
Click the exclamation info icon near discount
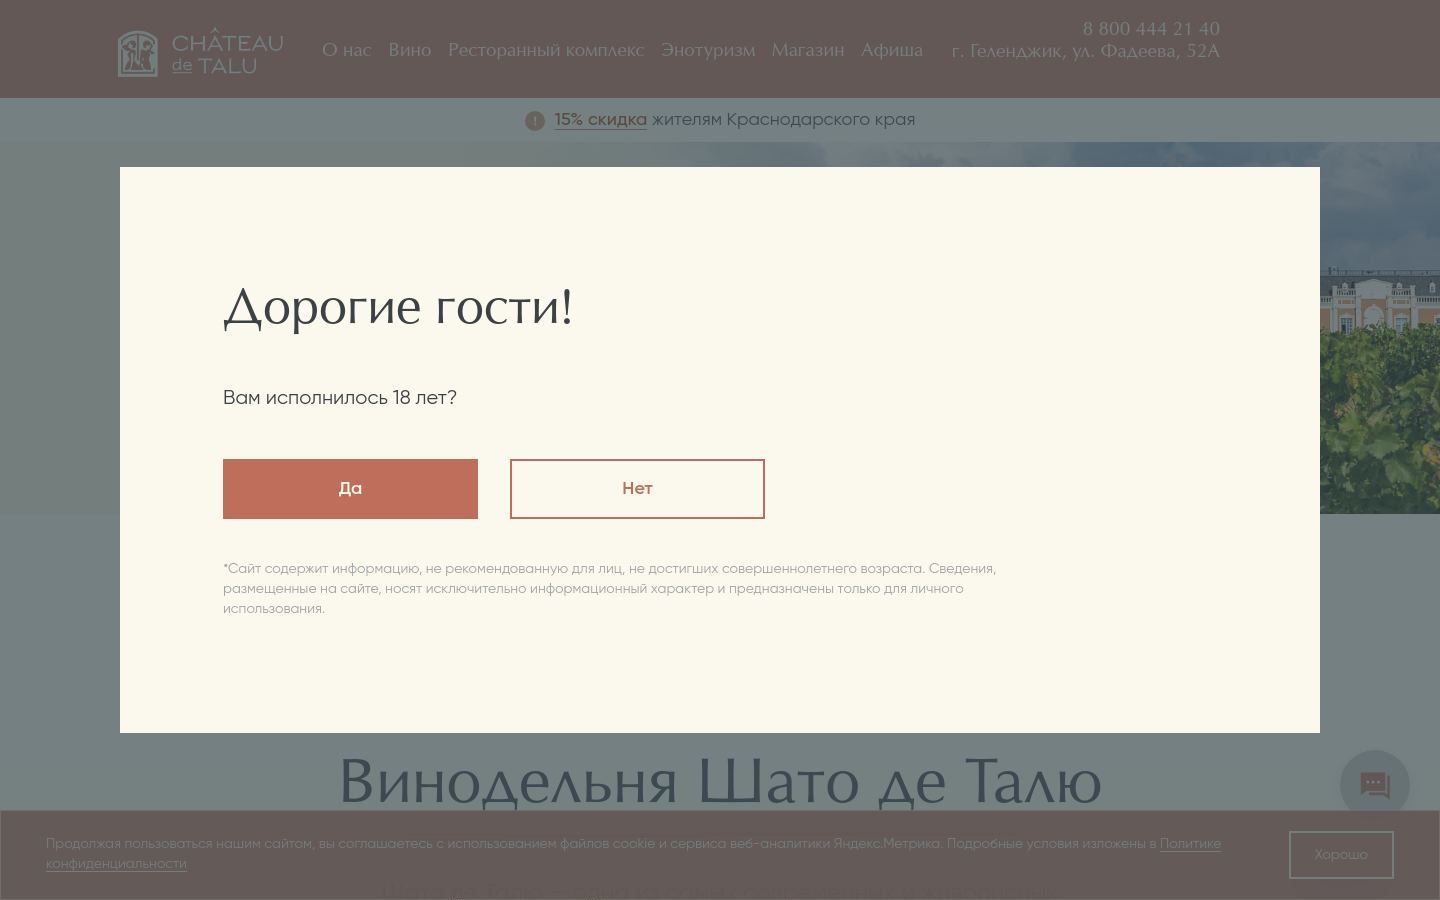pyautogui.click(x=535, y=121)
